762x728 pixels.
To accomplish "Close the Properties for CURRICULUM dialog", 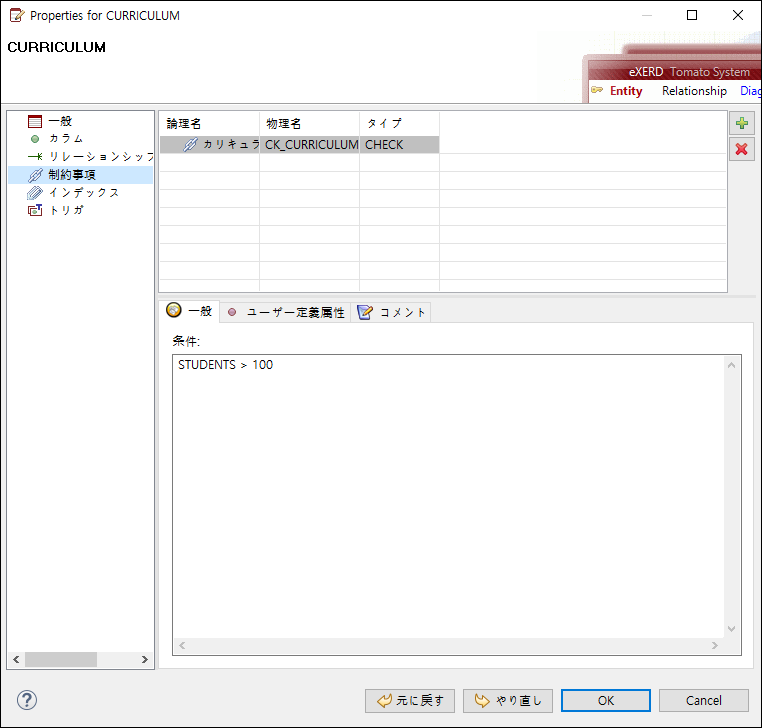I will pyautogui.click(x=738, y=15).
